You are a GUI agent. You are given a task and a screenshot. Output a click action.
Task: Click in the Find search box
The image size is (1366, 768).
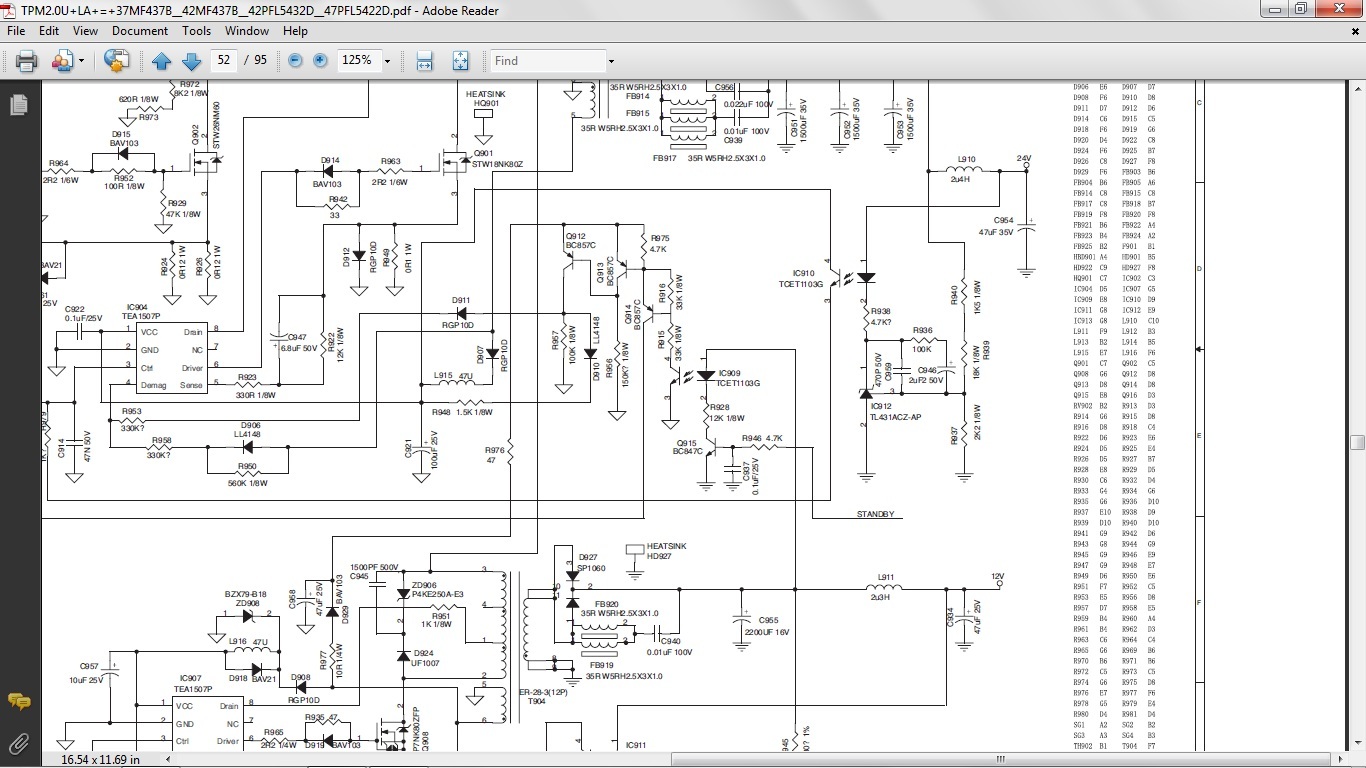pos(545,61)
